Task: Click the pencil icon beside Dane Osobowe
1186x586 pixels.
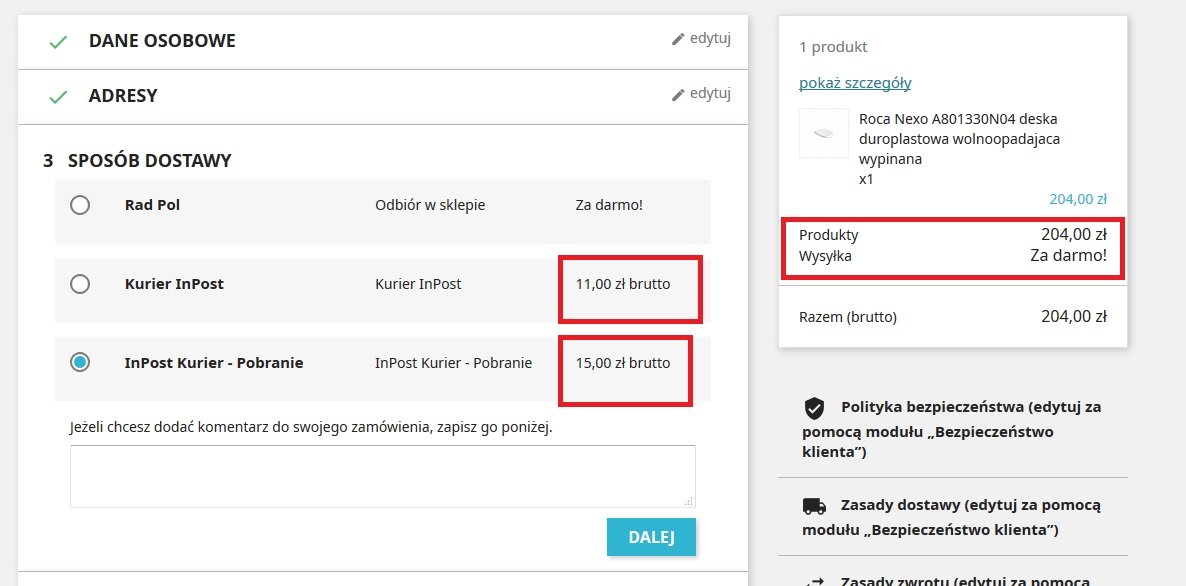Action: [678, 40]
